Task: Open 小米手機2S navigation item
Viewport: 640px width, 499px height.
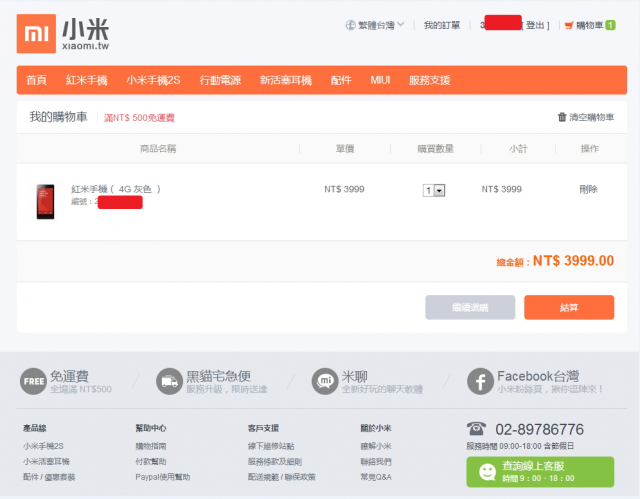Action: 153,80
